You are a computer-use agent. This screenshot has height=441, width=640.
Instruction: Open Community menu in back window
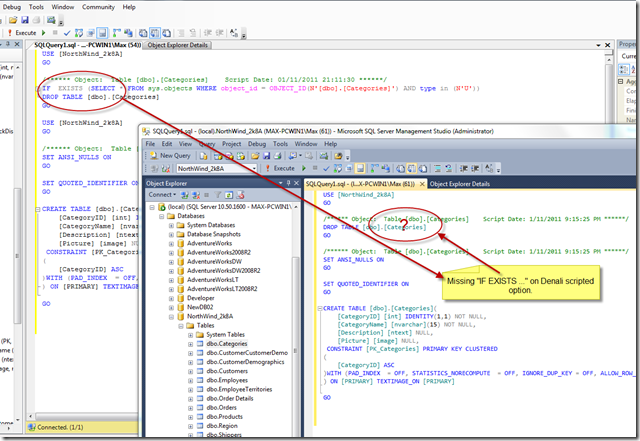point(98,7)
